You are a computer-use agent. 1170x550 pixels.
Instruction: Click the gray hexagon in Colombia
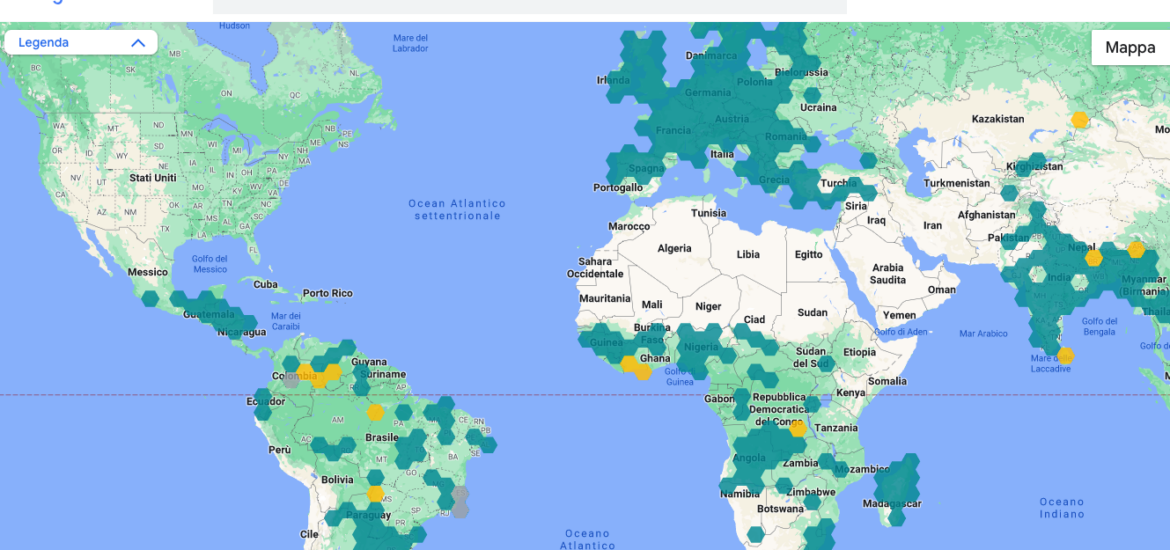tap(291, 380)
